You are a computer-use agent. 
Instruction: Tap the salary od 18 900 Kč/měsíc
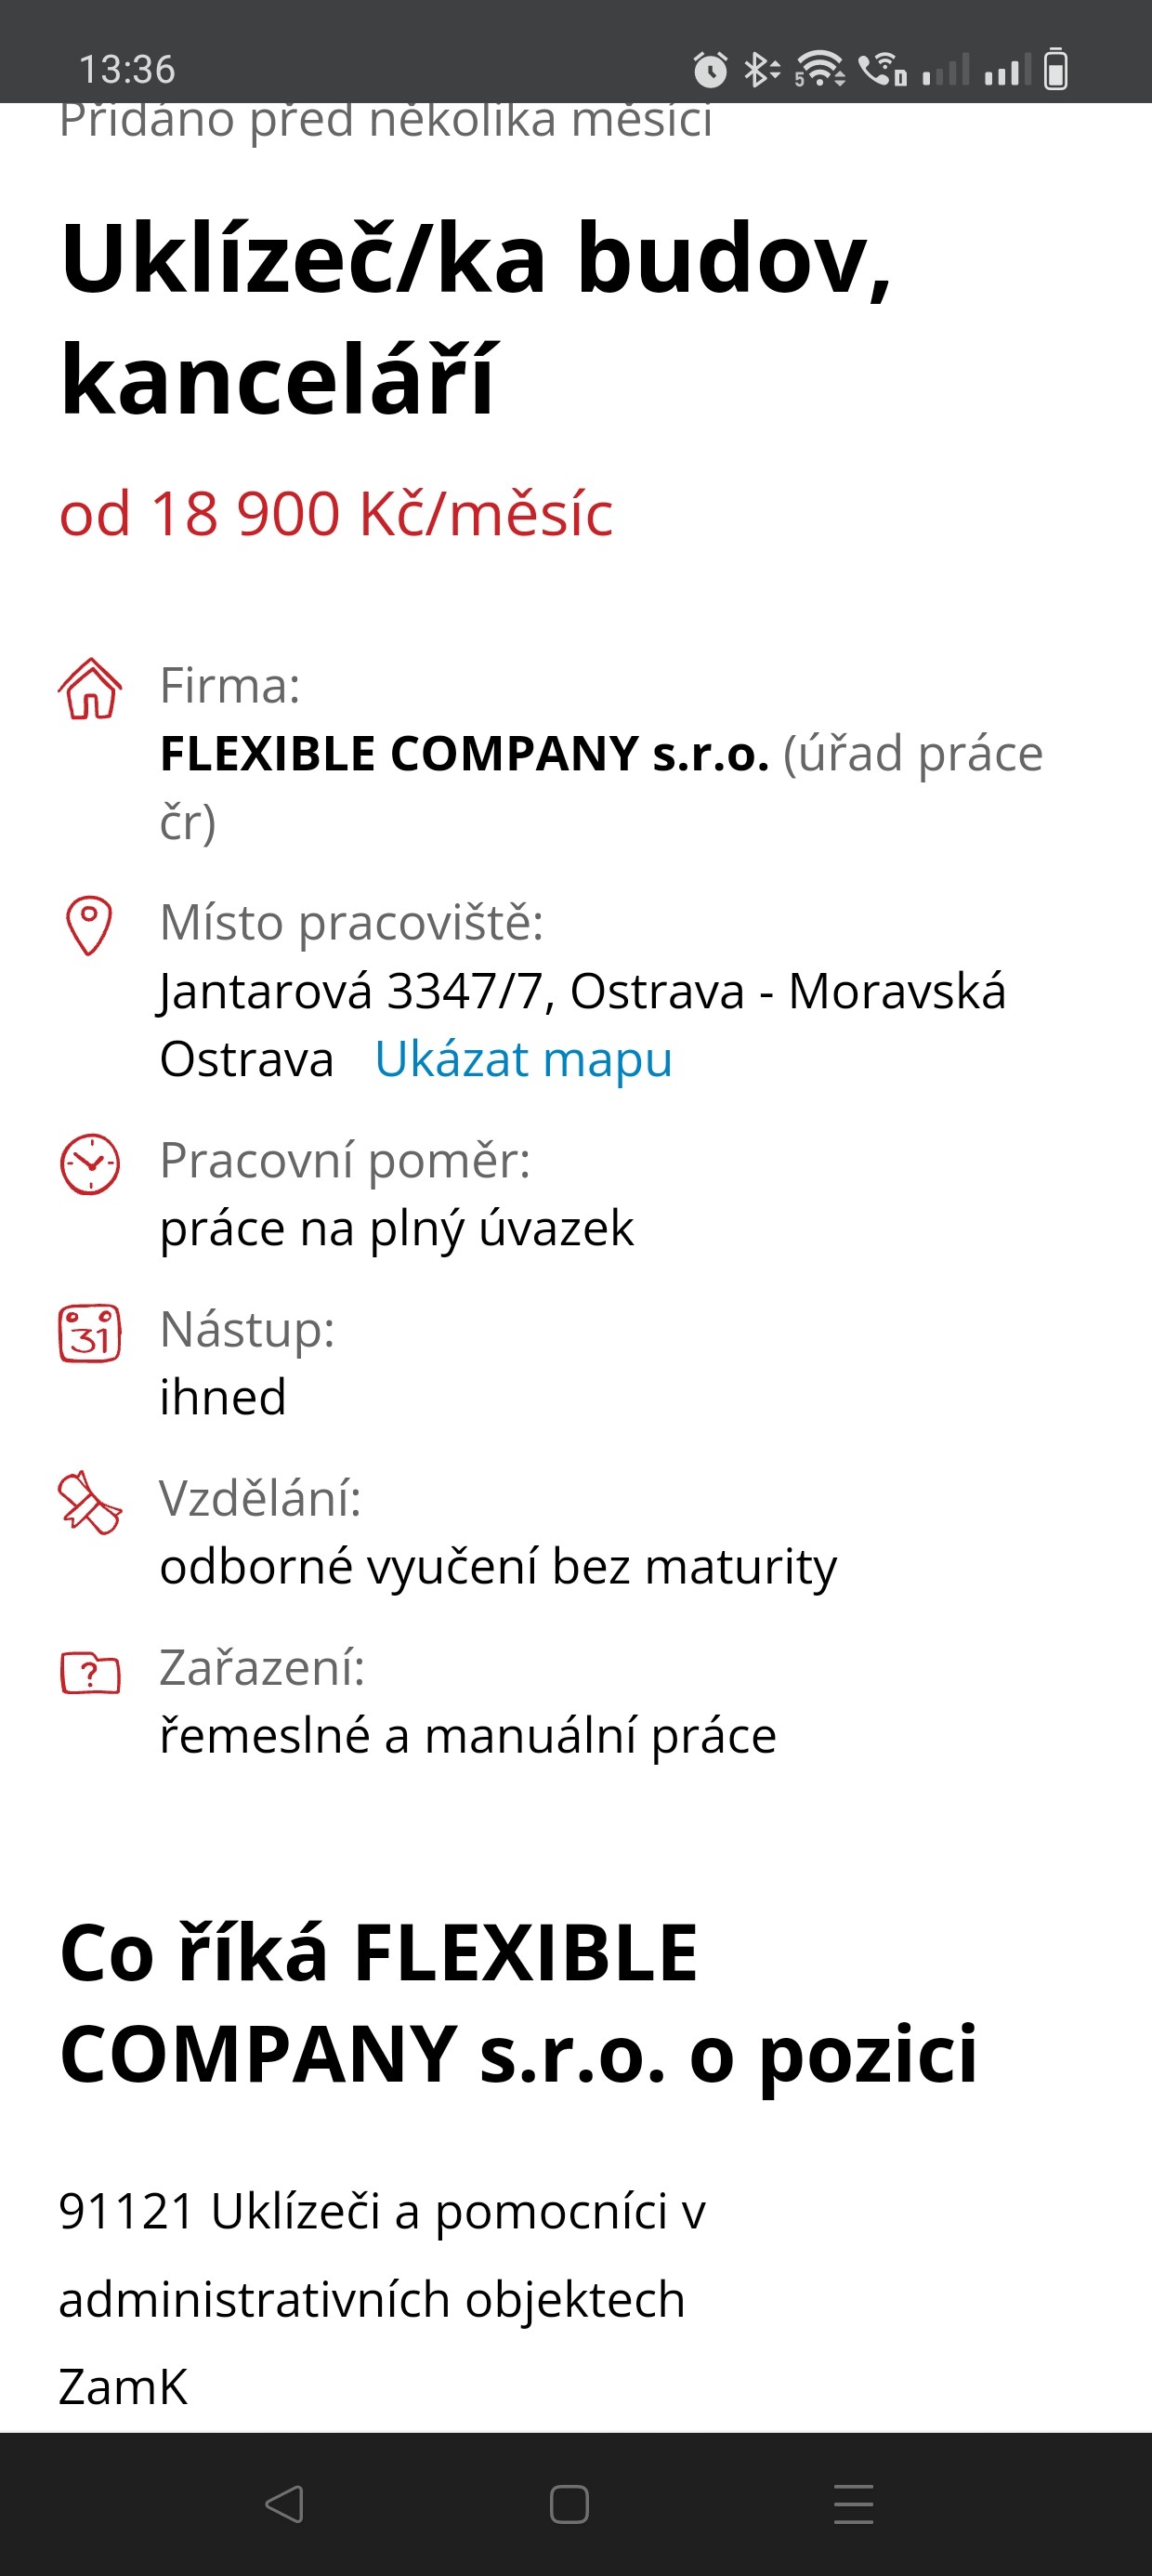[x=336, y=514]
